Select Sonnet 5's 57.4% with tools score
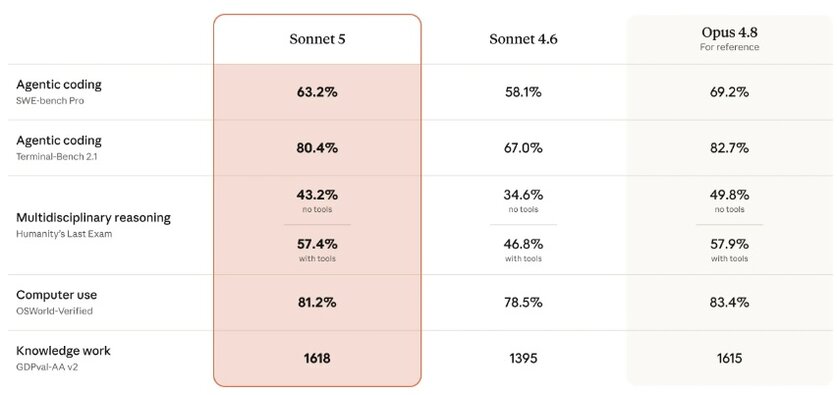Viewport: 839px width, 395px height. coord(317,244)
